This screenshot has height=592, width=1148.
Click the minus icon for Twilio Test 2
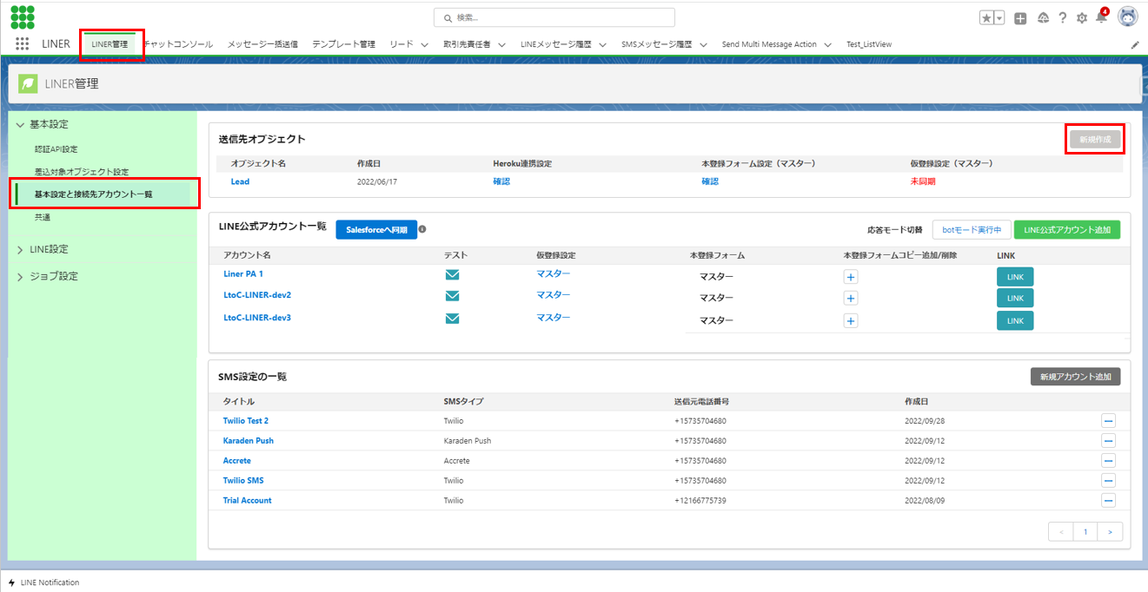click(1108, 421)
